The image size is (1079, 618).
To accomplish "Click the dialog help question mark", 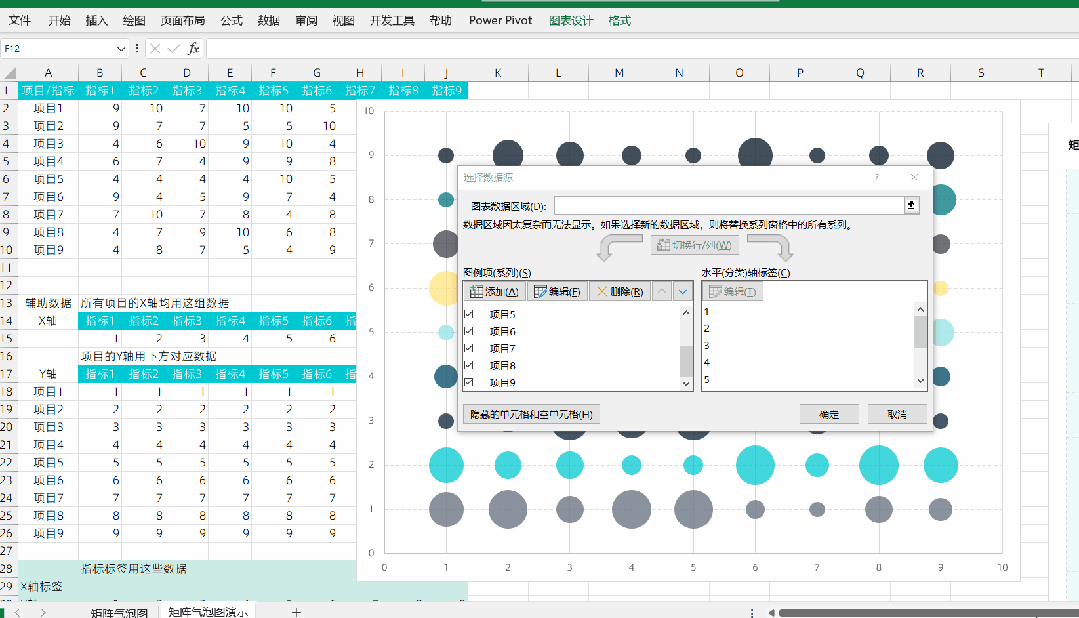I will tap(877, 177).
